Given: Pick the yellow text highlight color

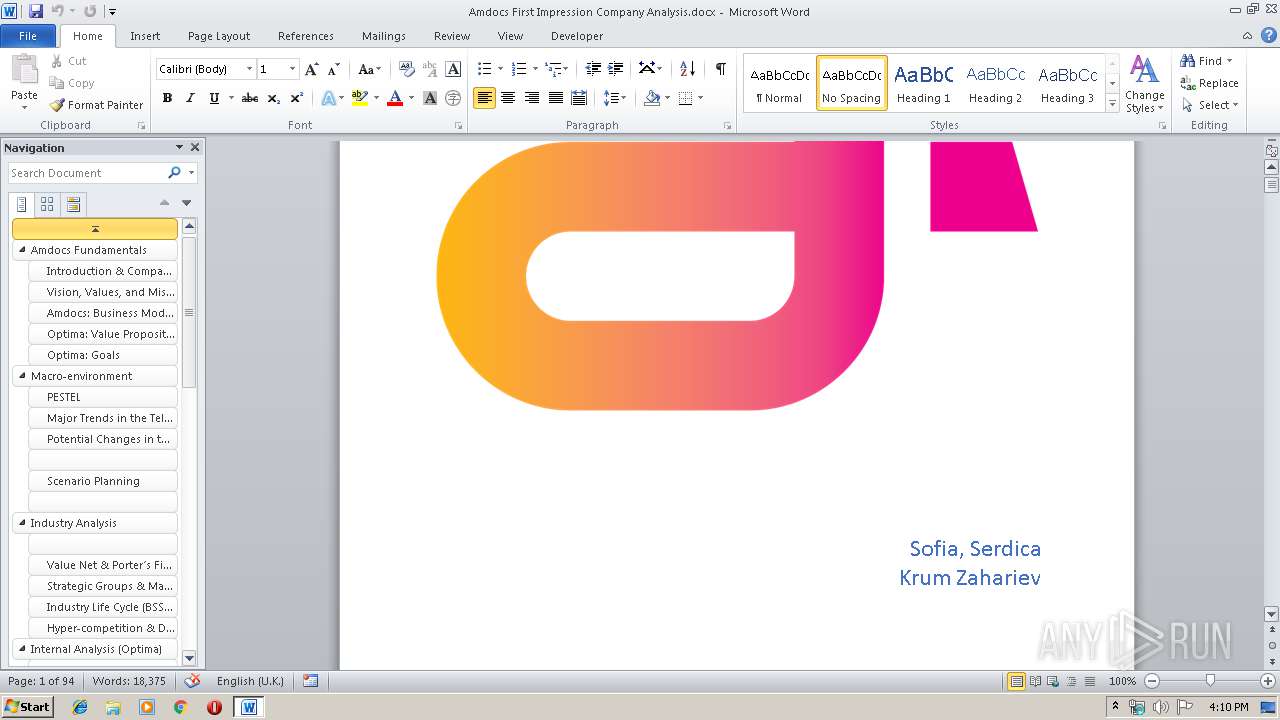Looking at the screenshot, I should click(x=360, y=98).
